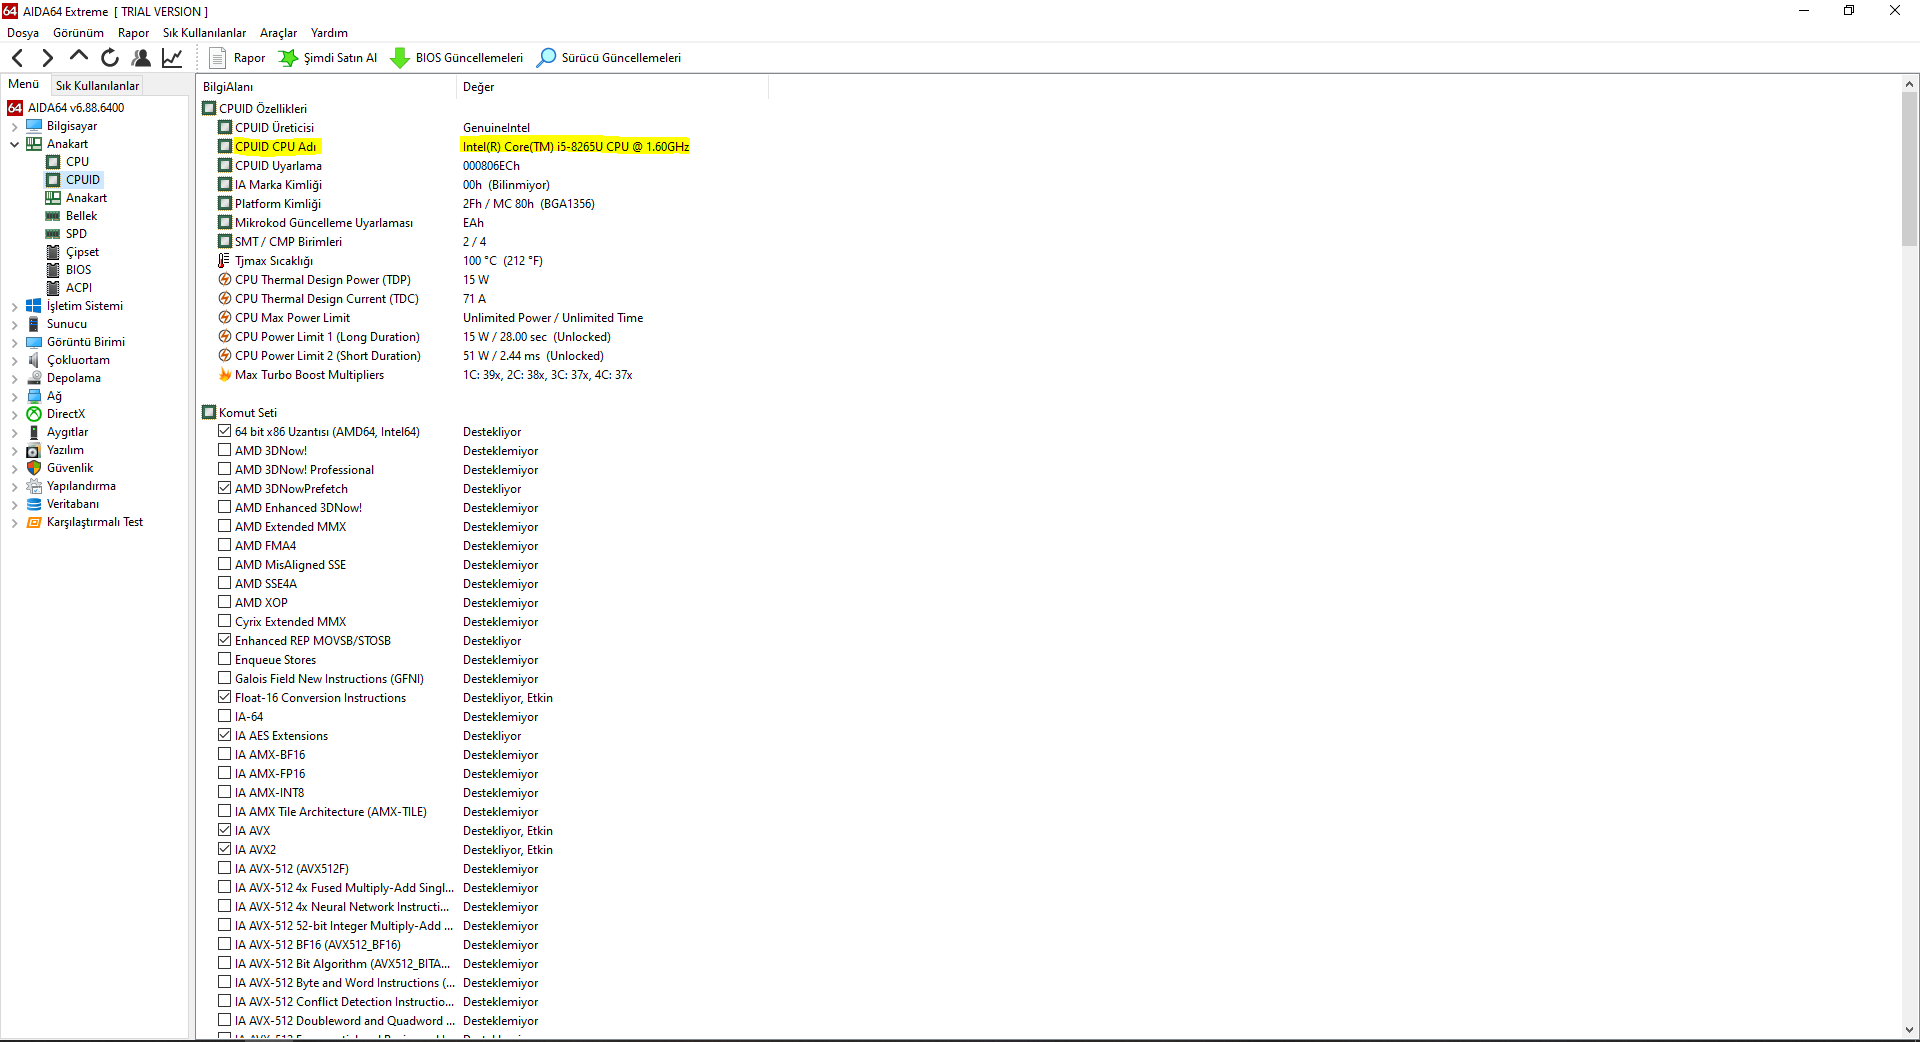Go forward with the right arrow toolbar icon

(47, 58)
